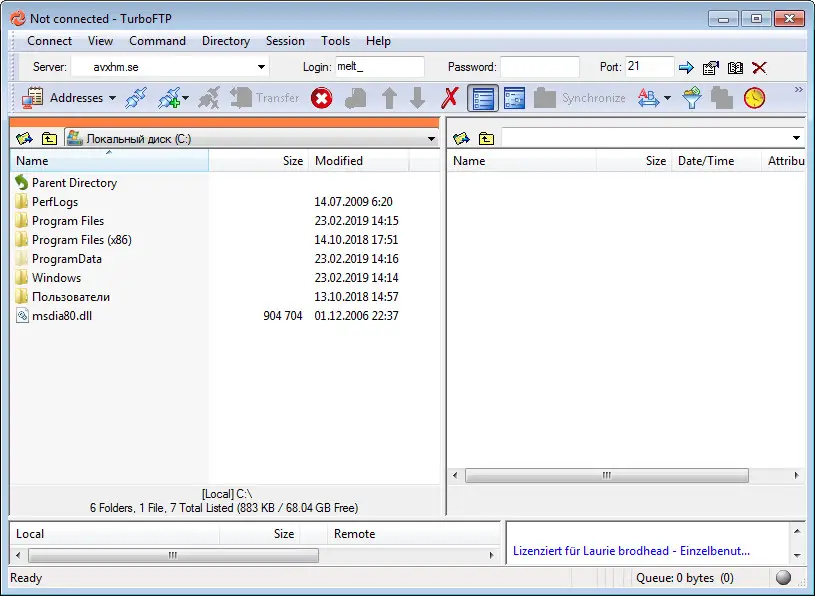Click the red X in quick connect bar
The width and height of the screenshot is (815, 596).
759,67
